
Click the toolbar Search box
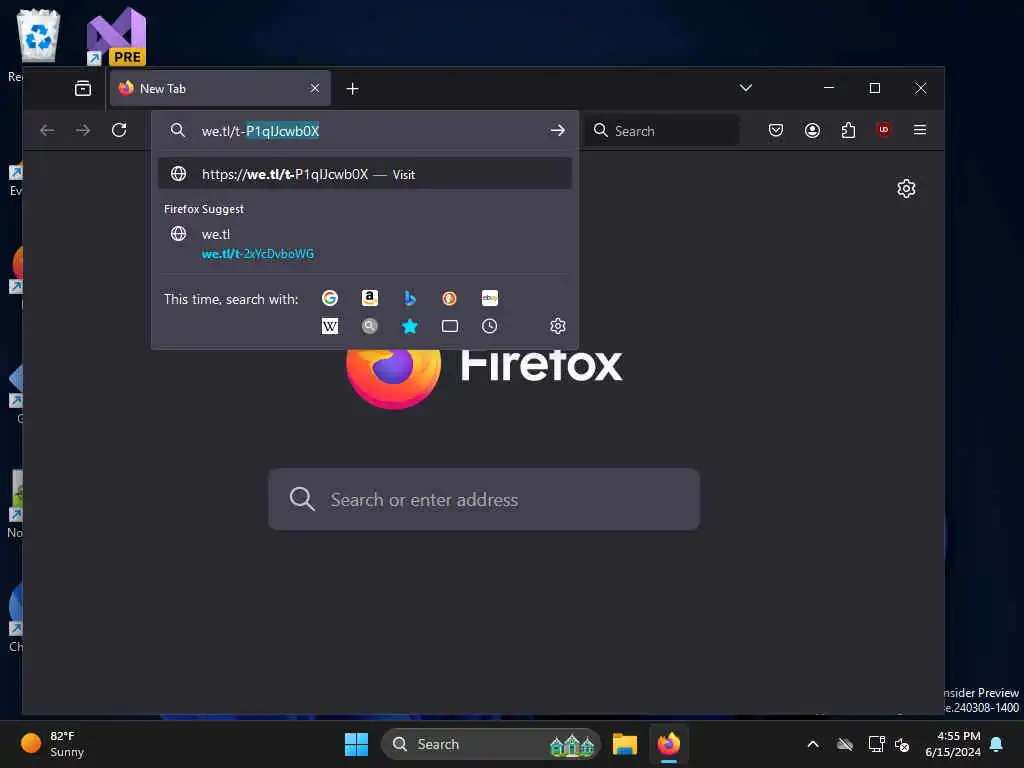pos(662,131)
